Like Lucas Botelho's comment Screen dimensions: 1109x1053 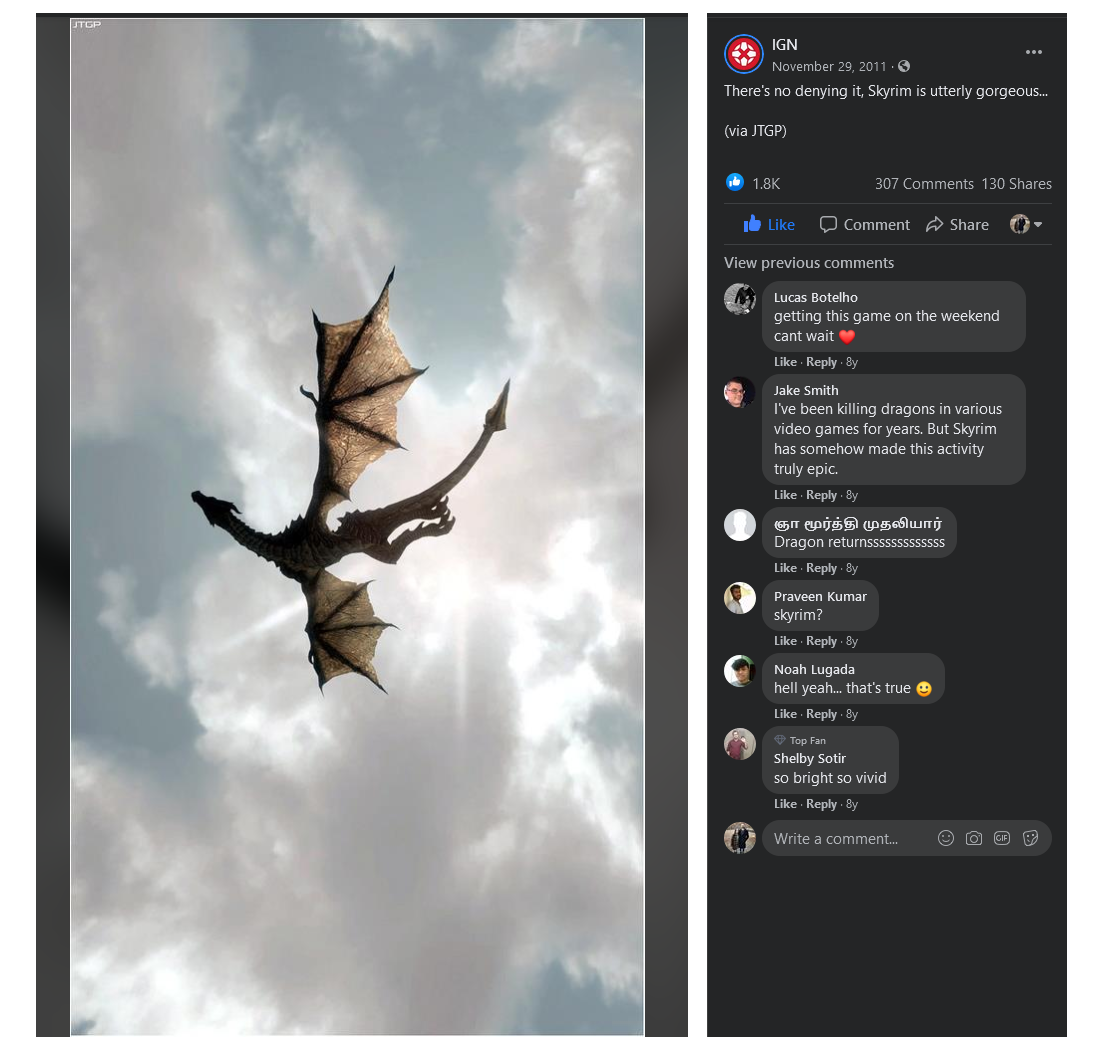pos(785,361)
